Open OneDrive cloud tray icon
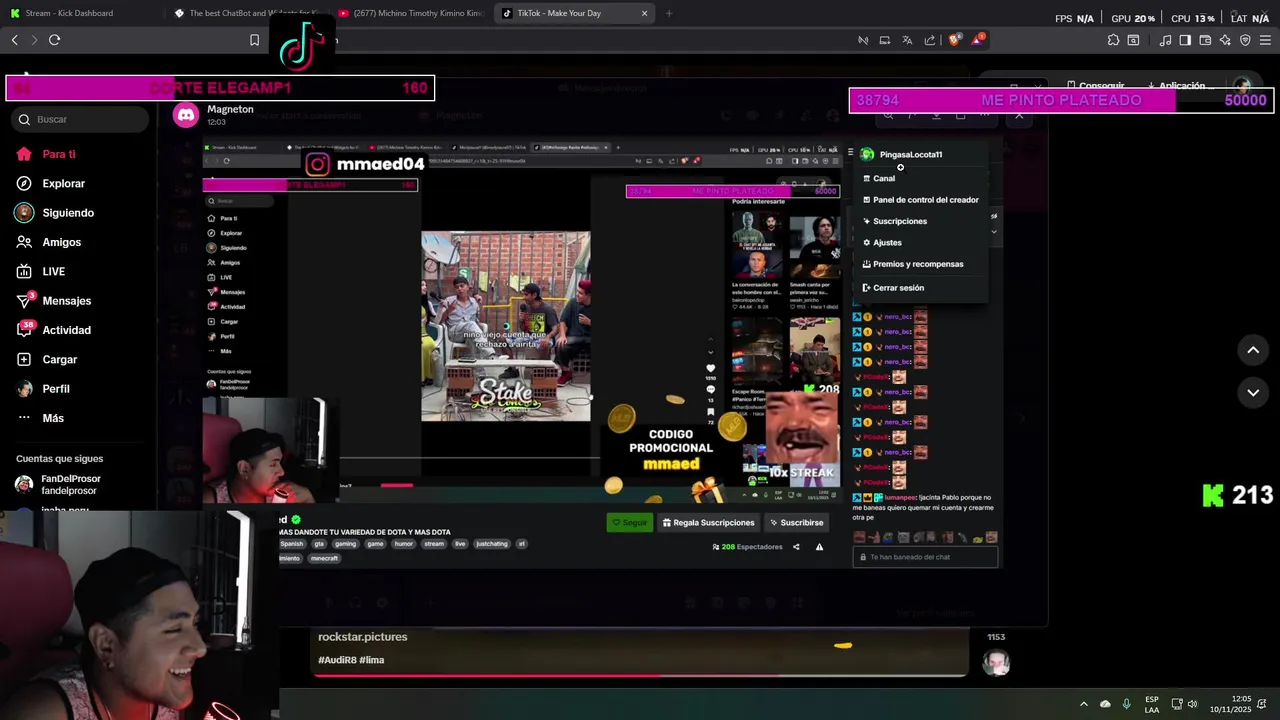This screenshot has height=720, width=1280. pyautogui.click(x=1105, y=704)
